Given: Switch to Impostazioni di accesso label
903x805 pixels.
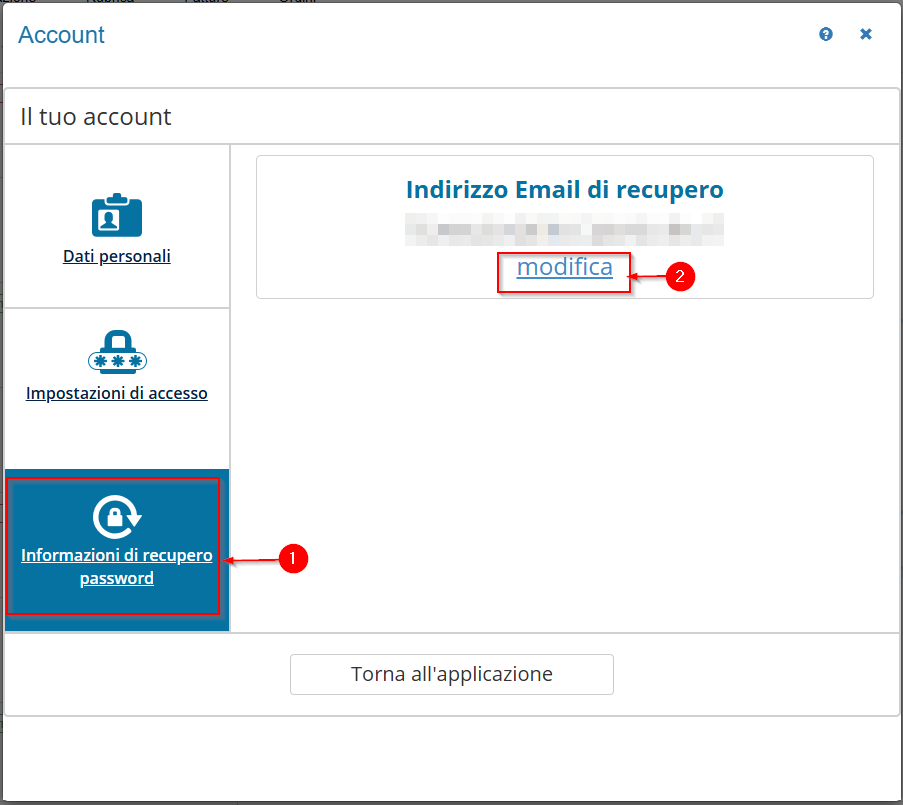Looking at the screenshot, I should [x=117, y=393].
